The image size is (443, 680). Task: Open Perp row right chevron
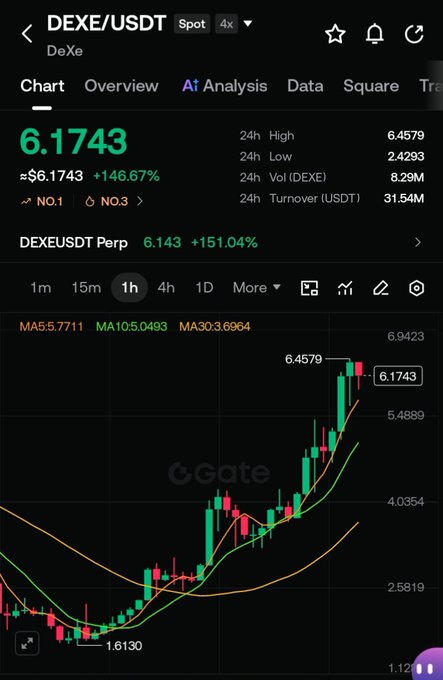pyautogui.click(x=417, y=242)
